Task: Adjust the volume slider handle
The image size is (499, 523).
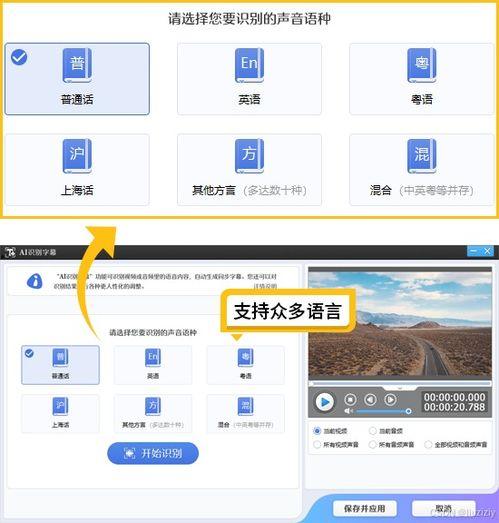Action: click(408, 411)
